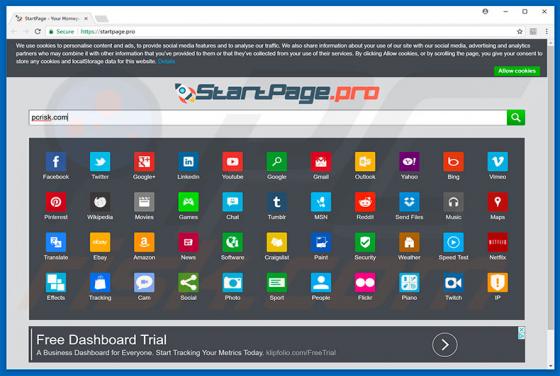Open the Software shortcut

point(232,242)
